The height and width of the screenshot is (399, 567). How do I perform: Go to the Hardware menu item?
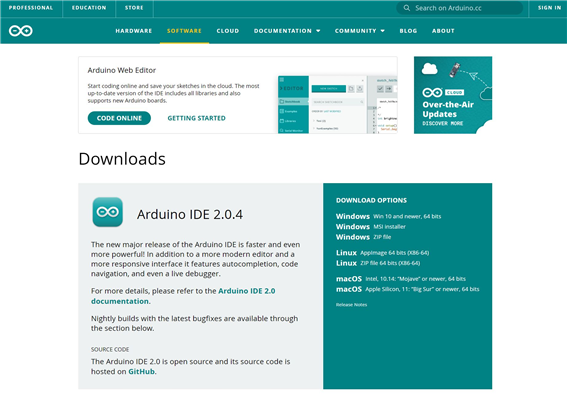[134, 31]
